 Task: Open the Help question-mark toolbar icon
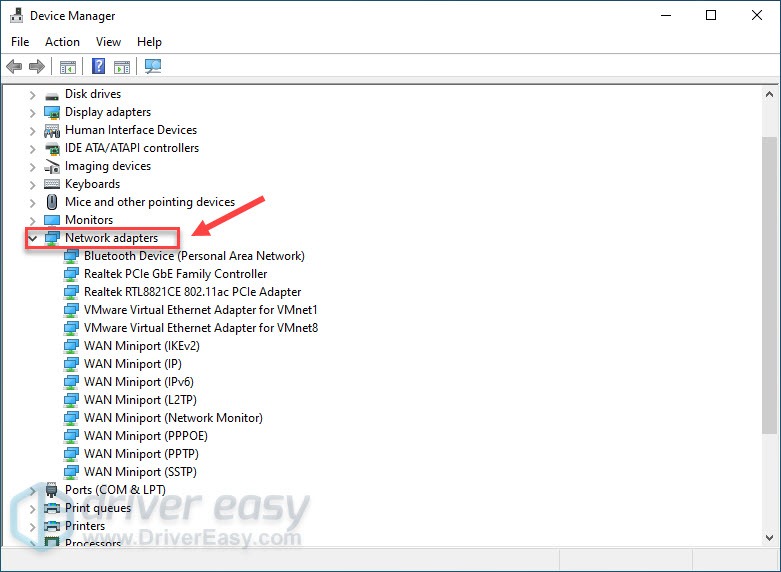[99, 66]
